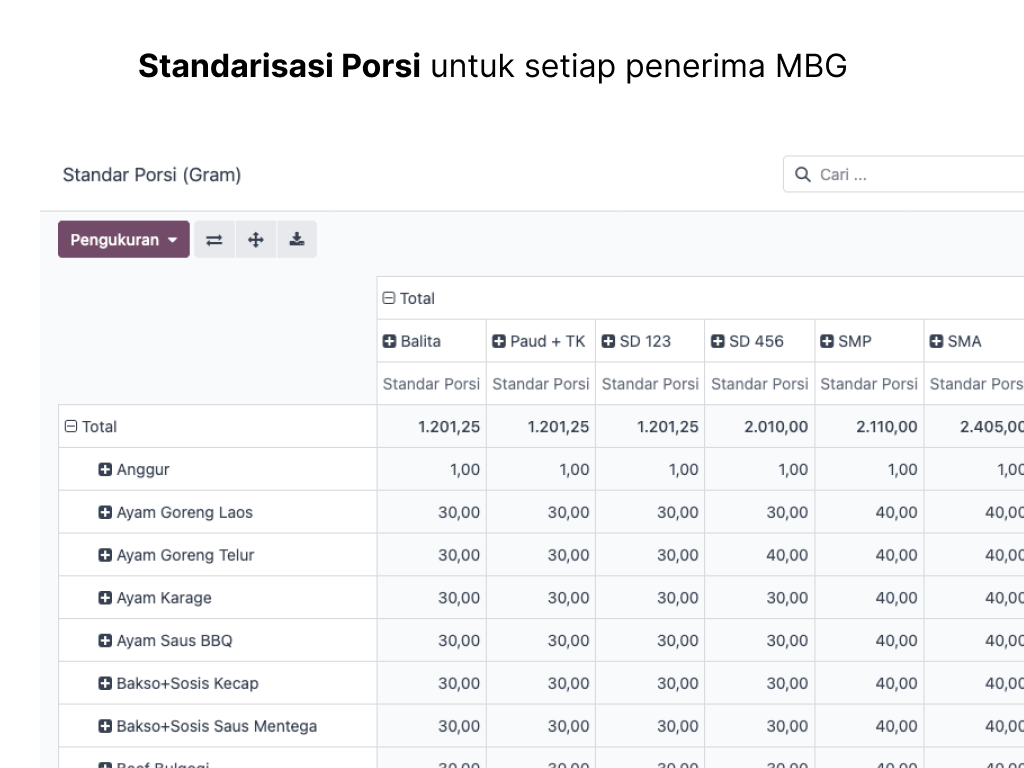
Task: Sort by Standar Porsi under Paud + TK
Action: pyautogui.click(x=541, y=384)
